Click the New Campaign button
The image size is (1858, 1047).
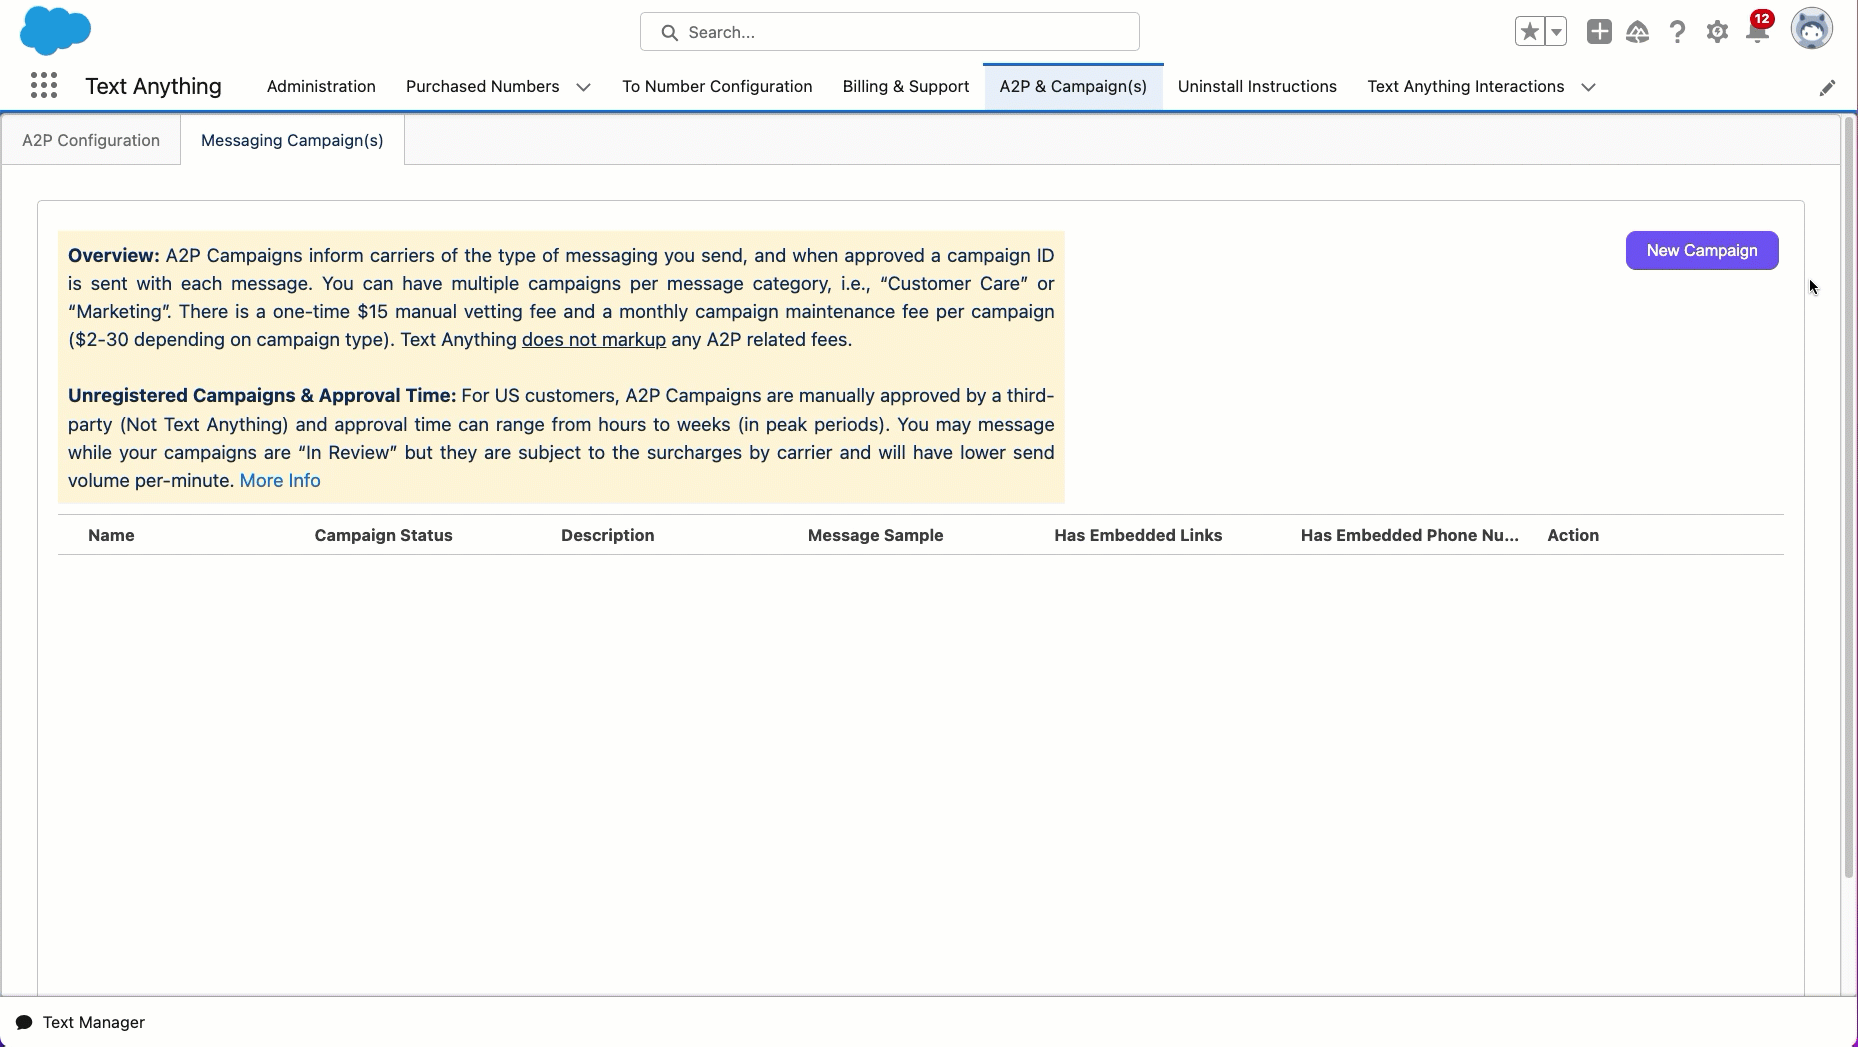[x=1701, y=250]
